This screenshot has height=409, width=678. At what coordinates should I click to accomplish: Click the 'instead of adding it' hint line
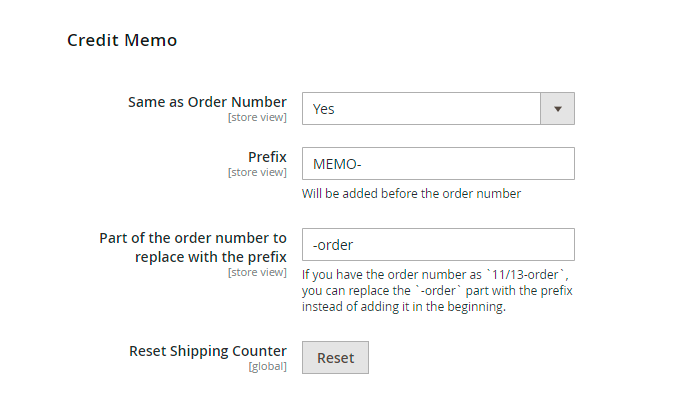point(405,307)
